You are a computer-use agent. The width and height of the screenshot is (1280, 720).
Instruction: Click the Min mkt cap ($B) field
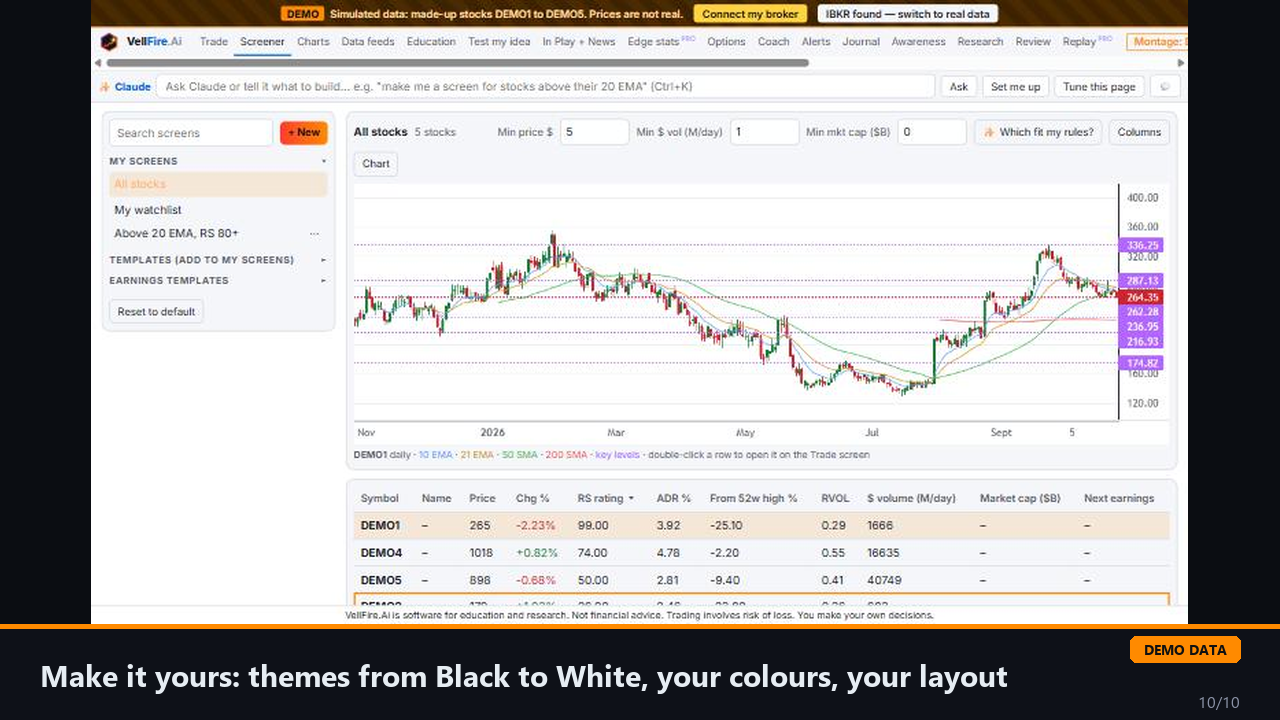pos(932,132)
